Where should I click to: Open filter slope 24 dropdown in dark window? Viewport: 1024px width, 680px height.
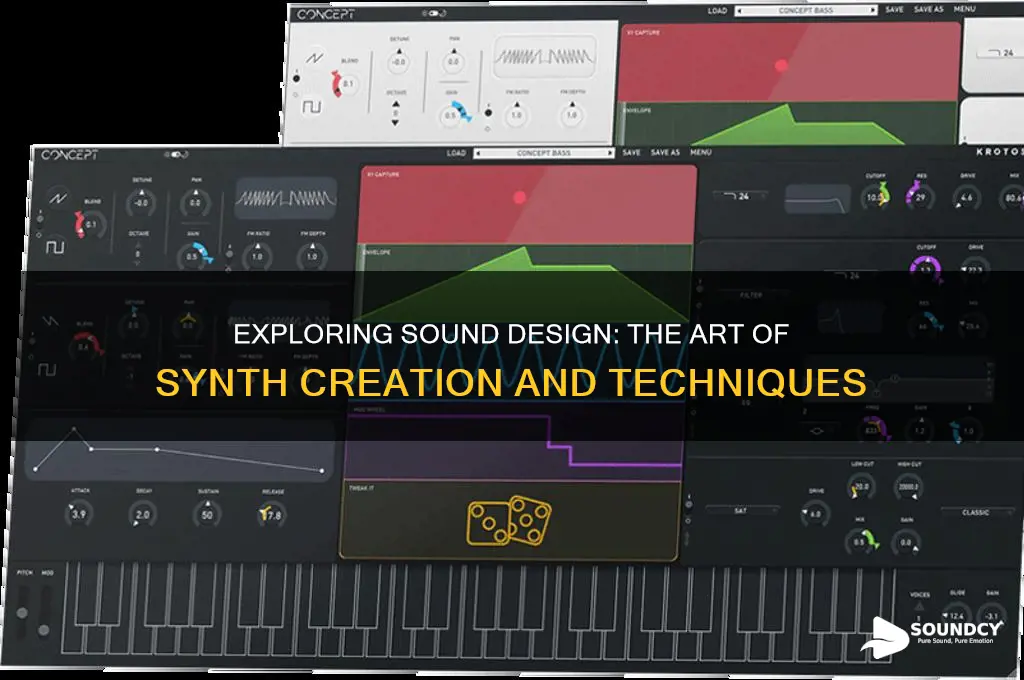740,196
